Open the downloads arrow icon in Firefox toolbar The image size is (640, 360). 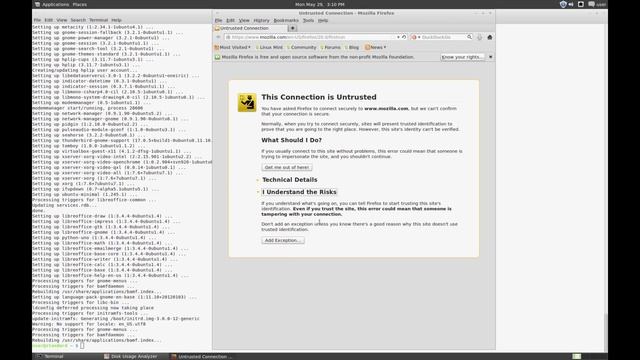pyautogui.click(x=480, y=37)
